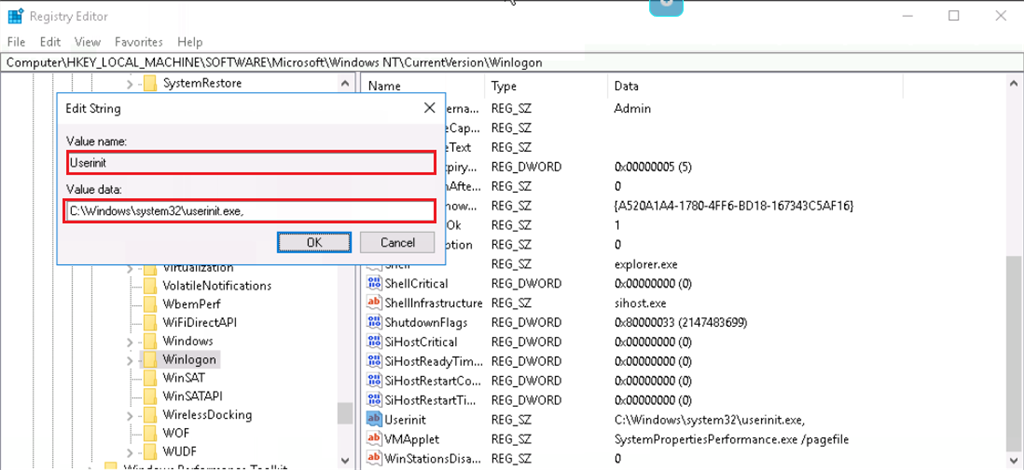Select the WinSATAPI key label
Viewport: 1024px width, 470px height.
click(193, 396)
